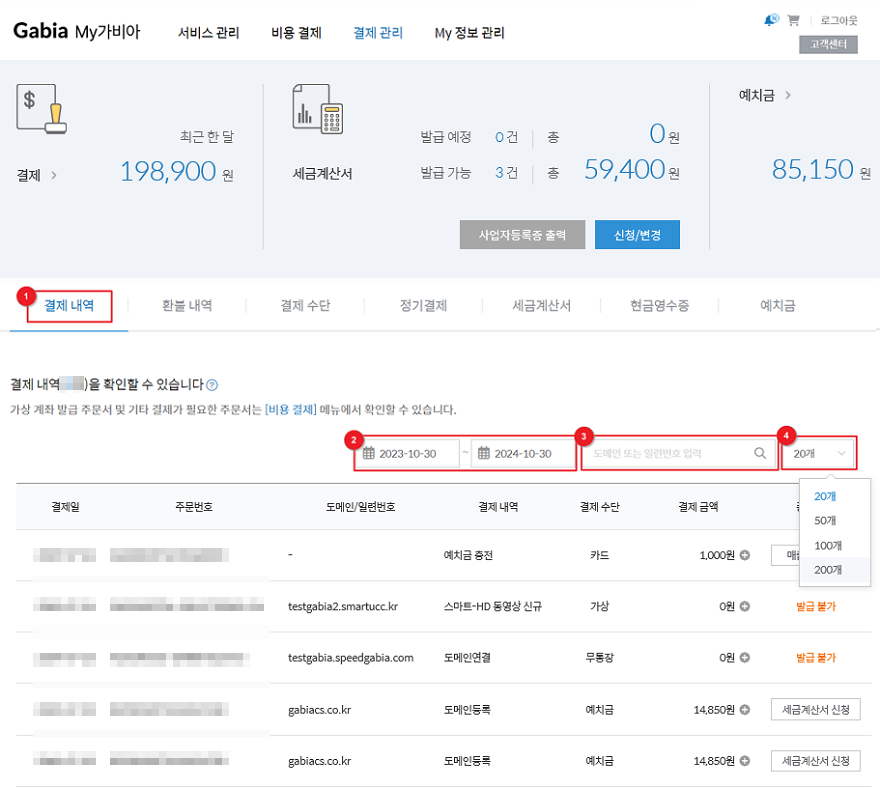Open the 예치금 summary chevron
Screen dimensions: 880x788
[788, 95]
